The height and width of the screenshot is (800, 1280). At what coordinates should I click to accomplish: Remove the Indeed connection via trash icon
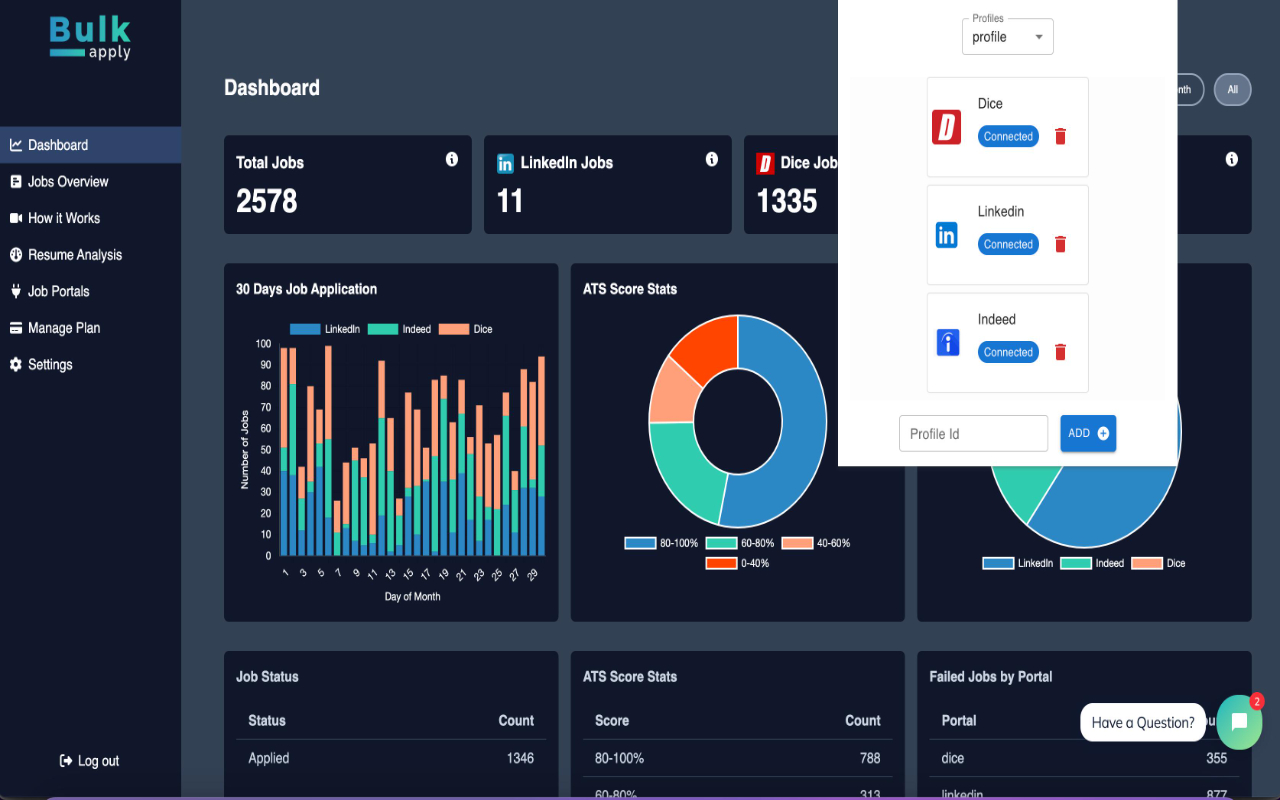(1061, 352)
